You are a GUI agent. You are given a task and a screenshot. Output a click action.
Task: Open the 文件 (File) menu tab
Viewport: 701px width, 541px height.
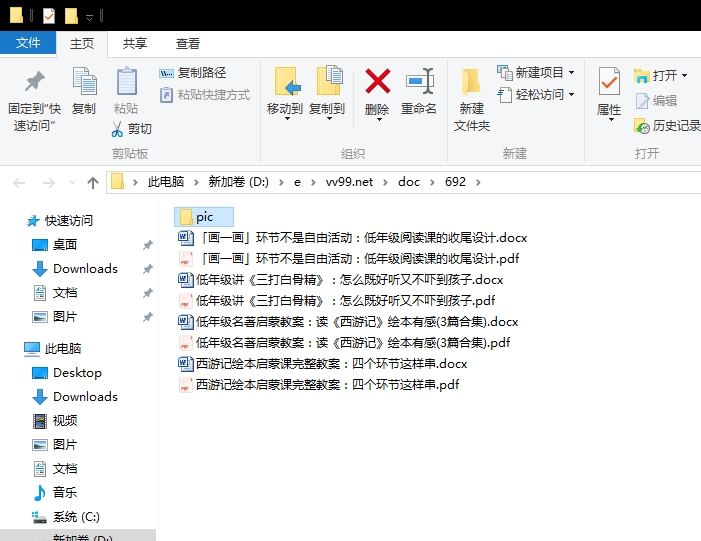28,43
